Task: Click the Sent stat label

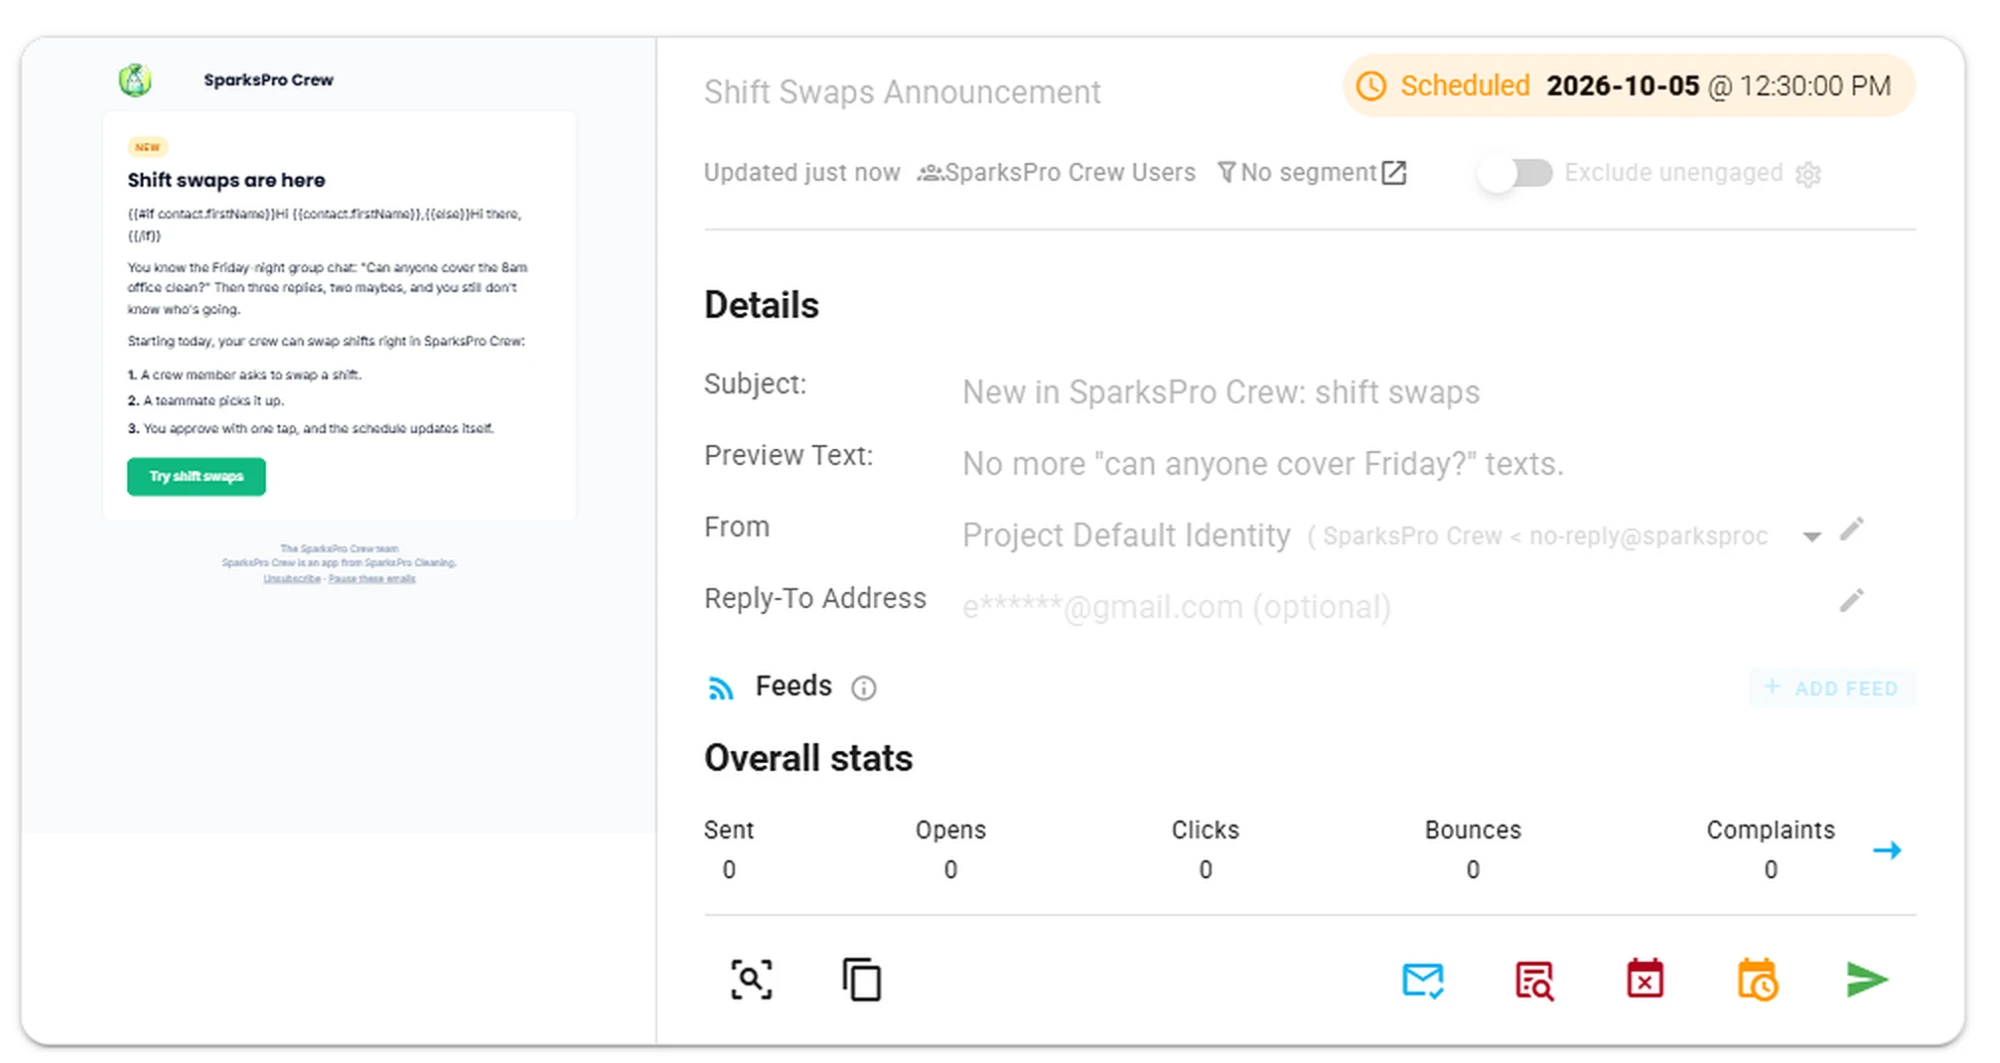Action: (x=729, y=830)
